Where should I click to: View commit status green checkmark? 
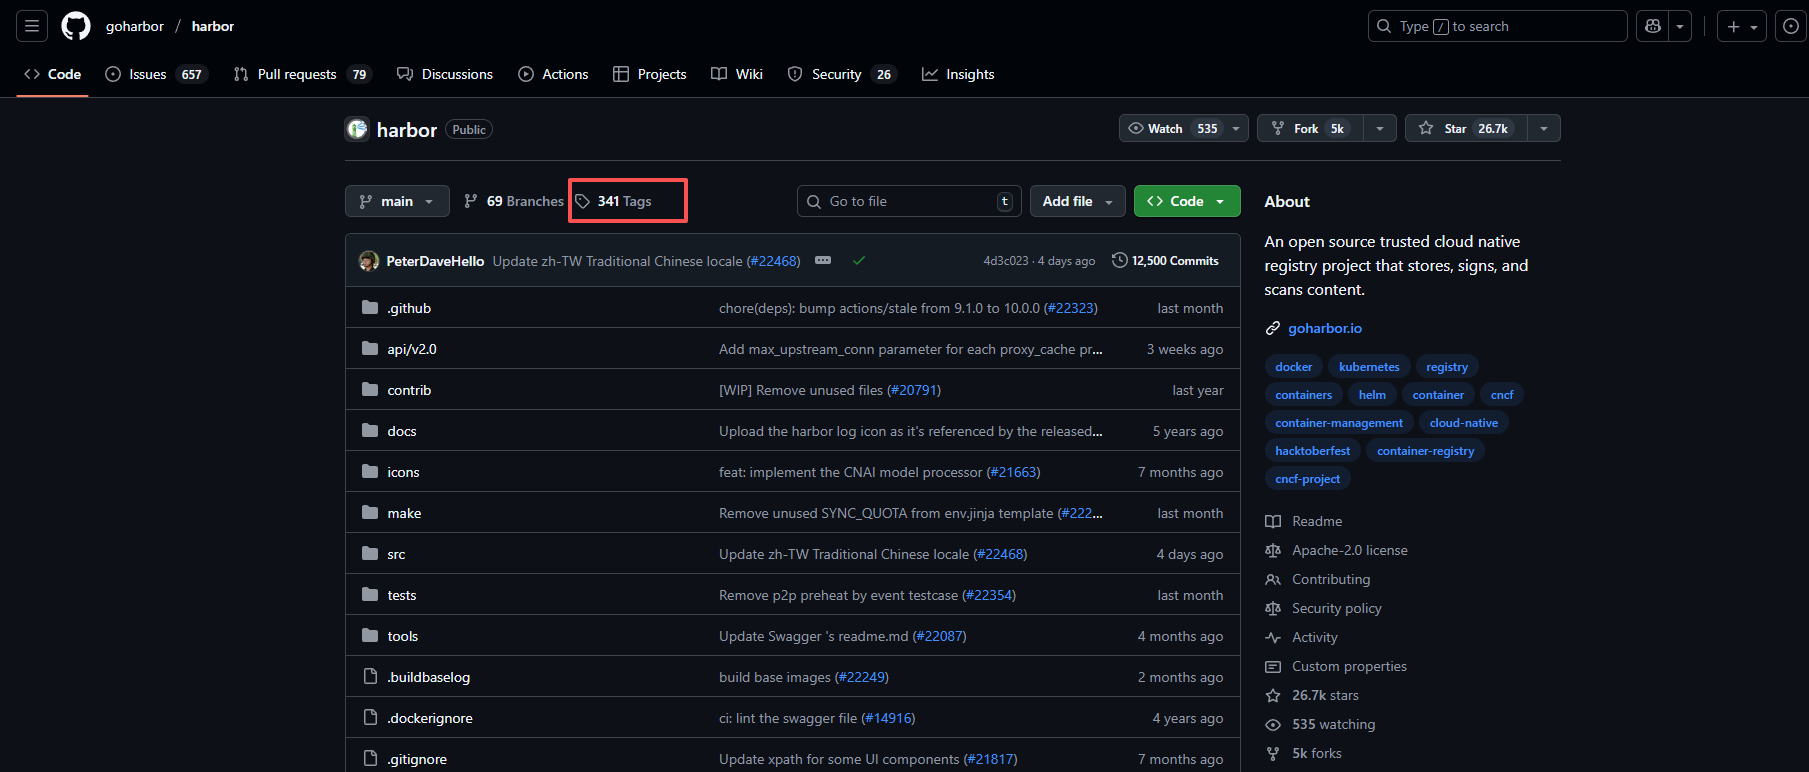click(859, 260)
